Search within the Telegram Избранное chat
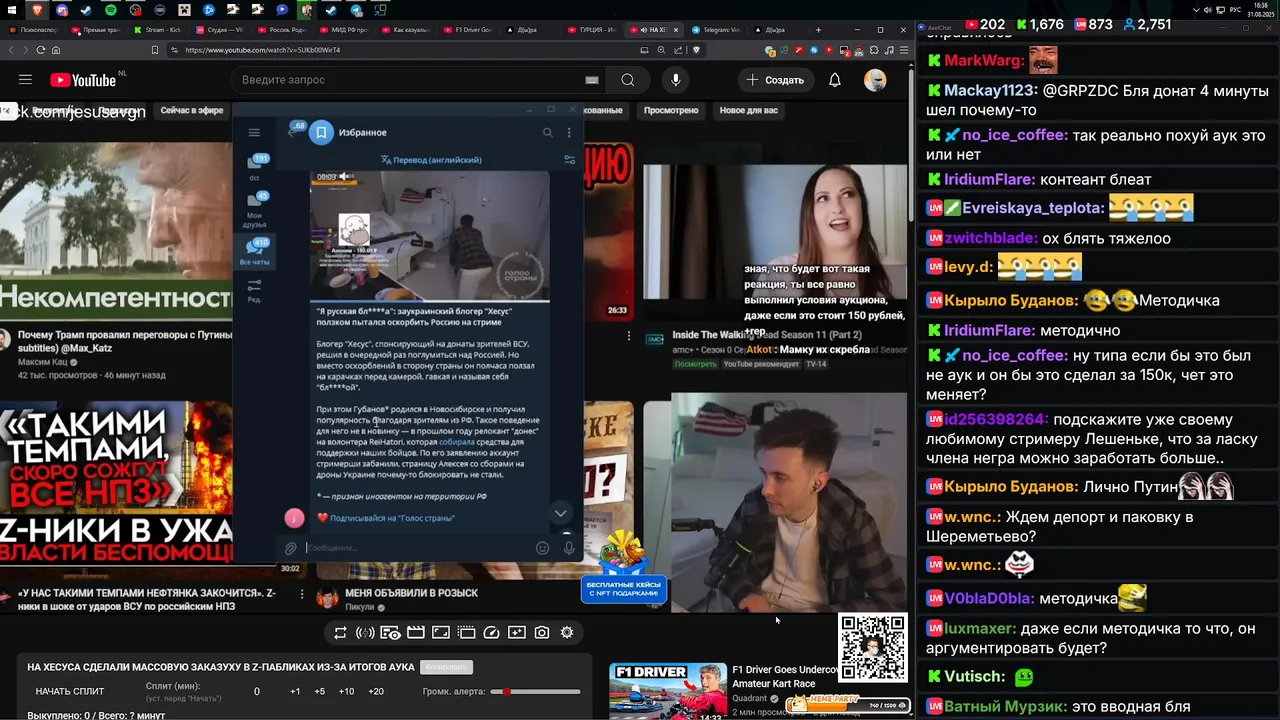The width and height of the screenshot is (1280, 720). [x=547, y=132]
